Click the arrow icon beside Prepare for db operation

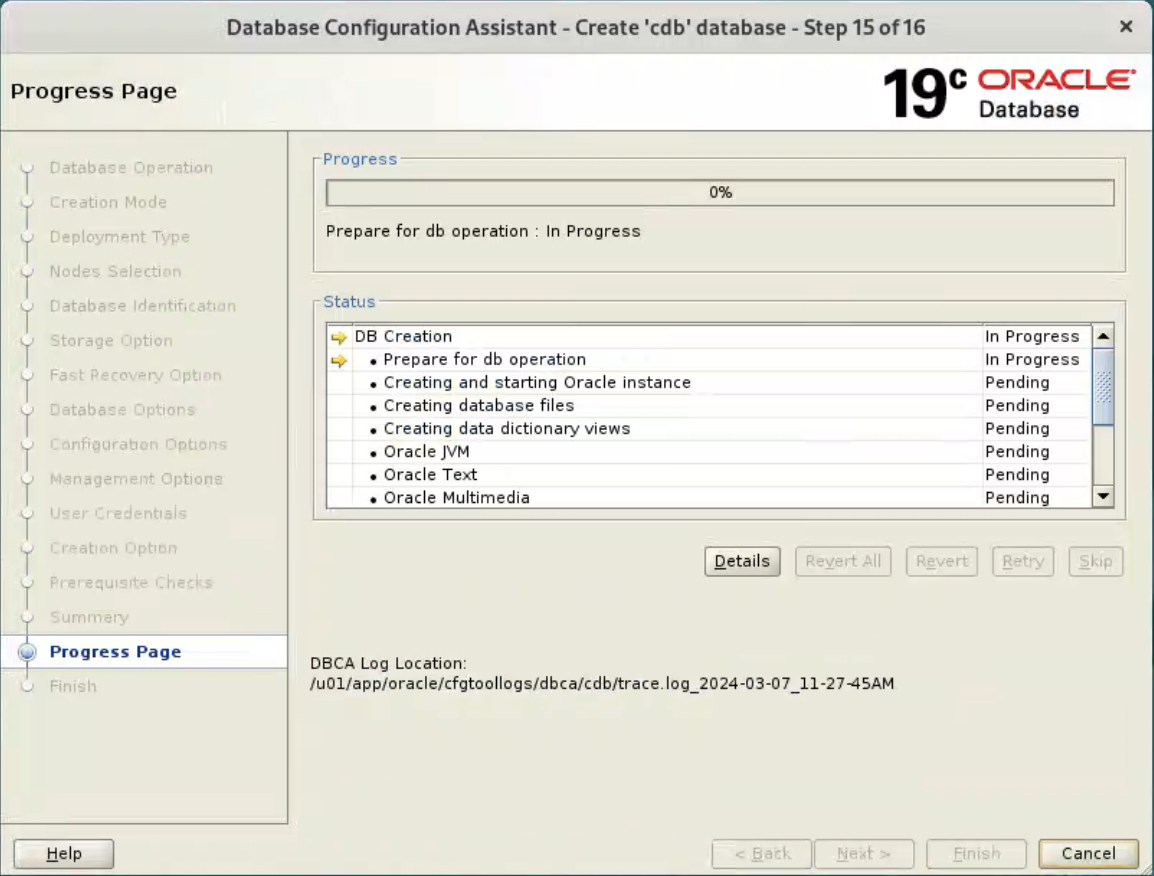(339, 360)
